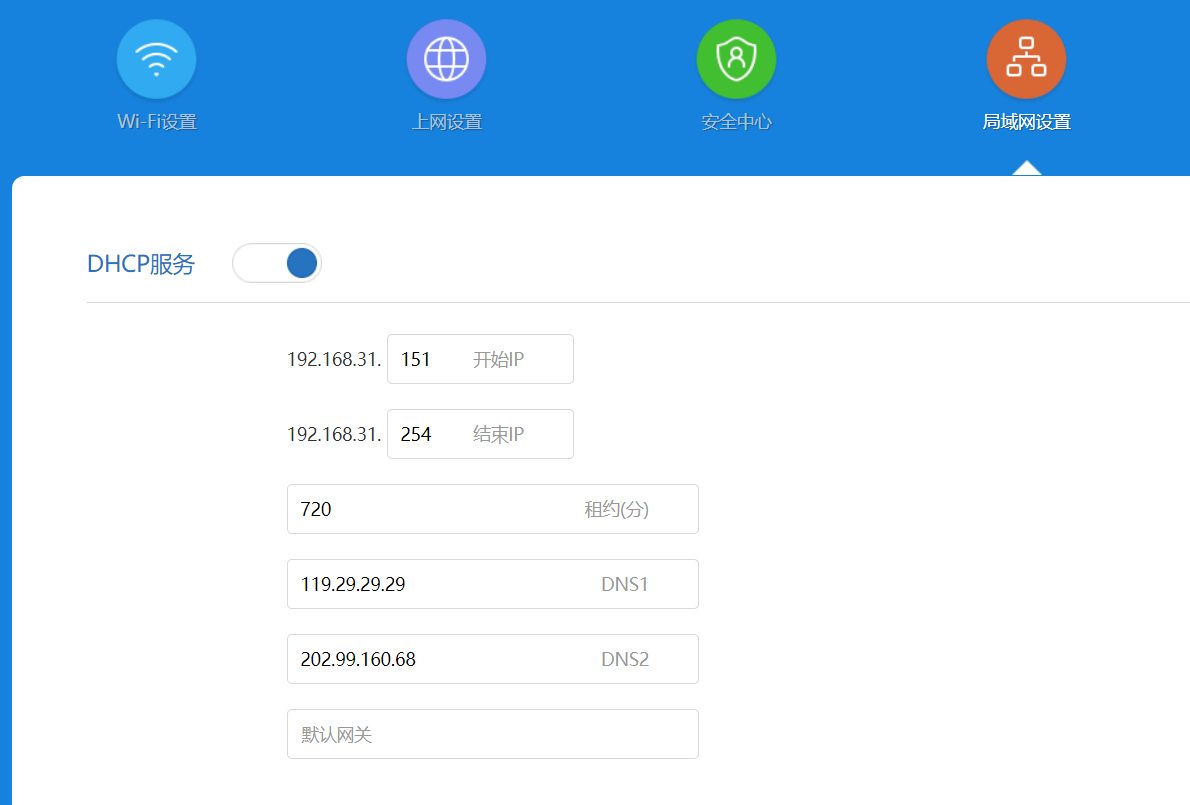Click the DNS1 field showing 119.29.29.29

tap(493, 584)
